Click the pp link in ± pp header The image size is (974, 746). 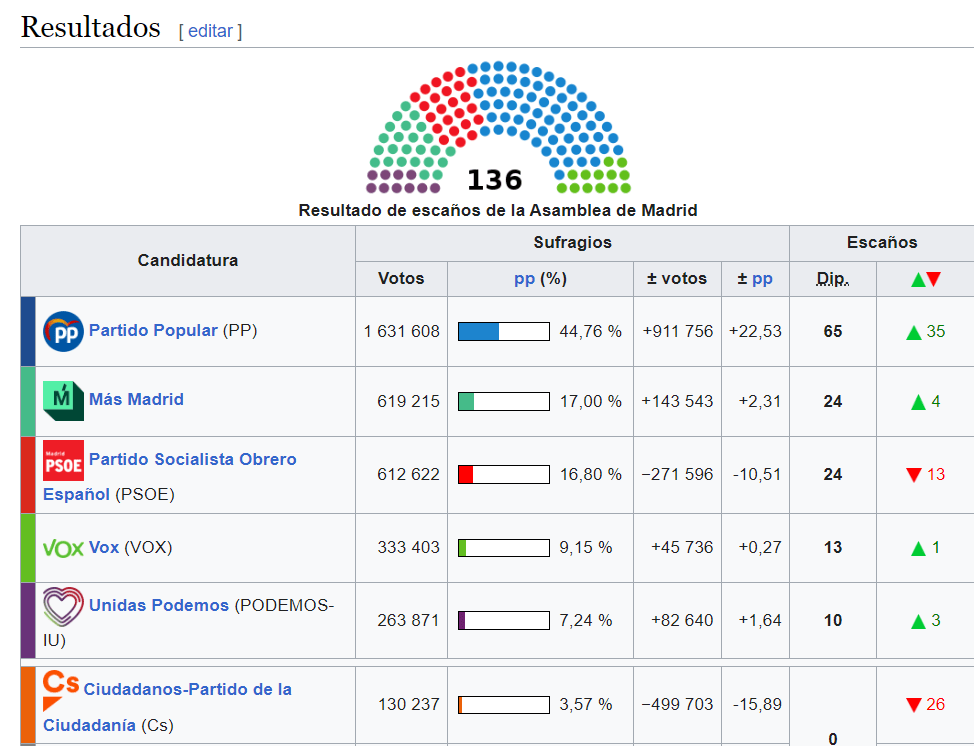click(762, 279)
